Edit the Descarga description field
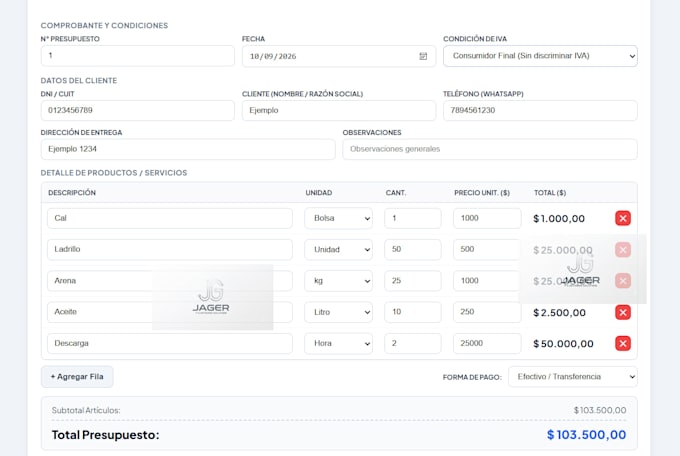This screenshot has width=680, height=456. (x=170, y=343)
